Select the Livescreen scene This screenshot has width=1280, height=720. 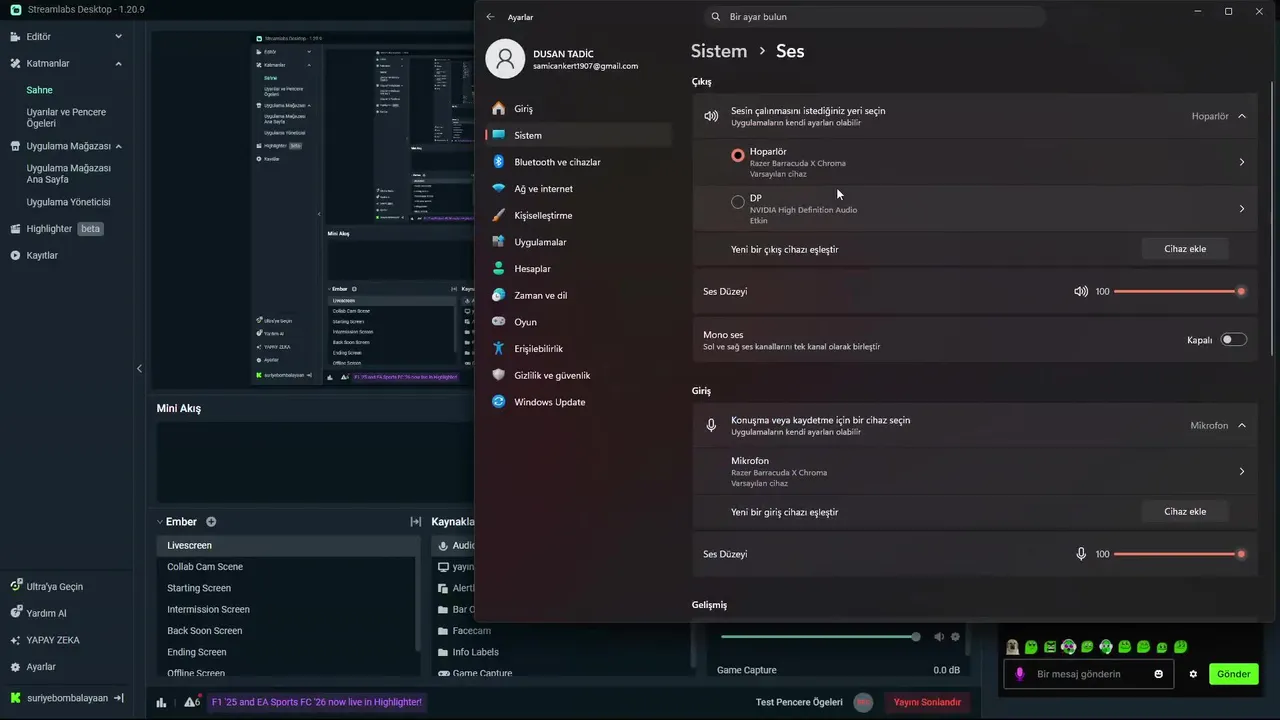click(x=288, y=546)
